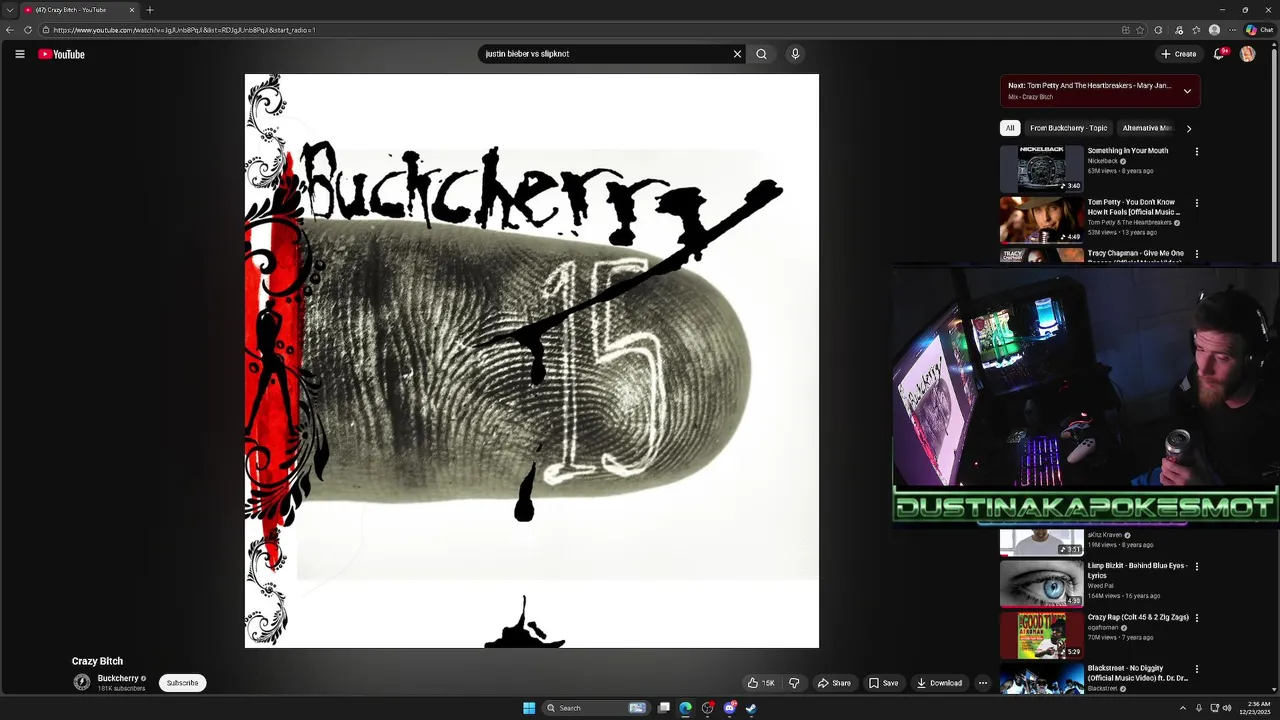Open browser settings and more menu

tap(1232, 30)
